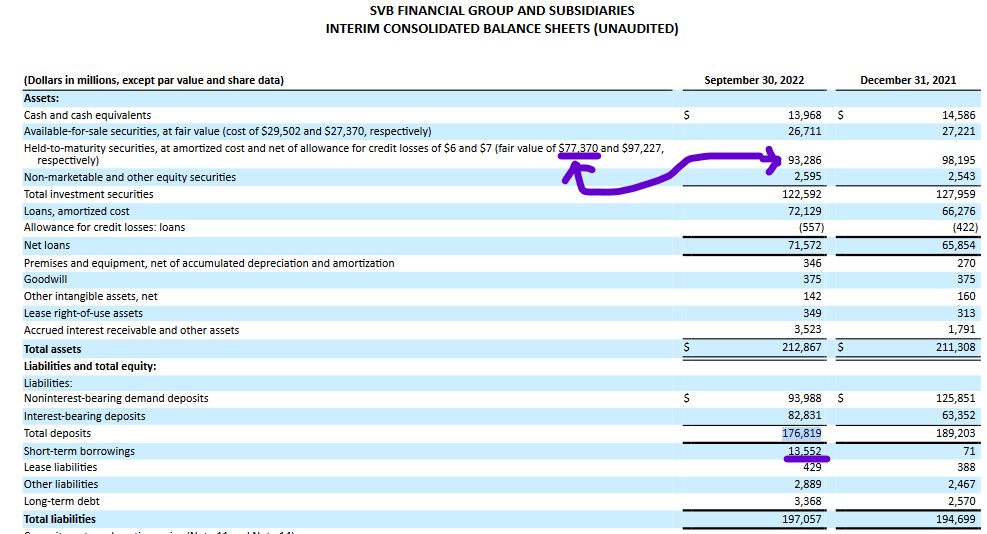Click the accrued interest value 1,791
Viewport: 987px width, 534px height.
962,329
